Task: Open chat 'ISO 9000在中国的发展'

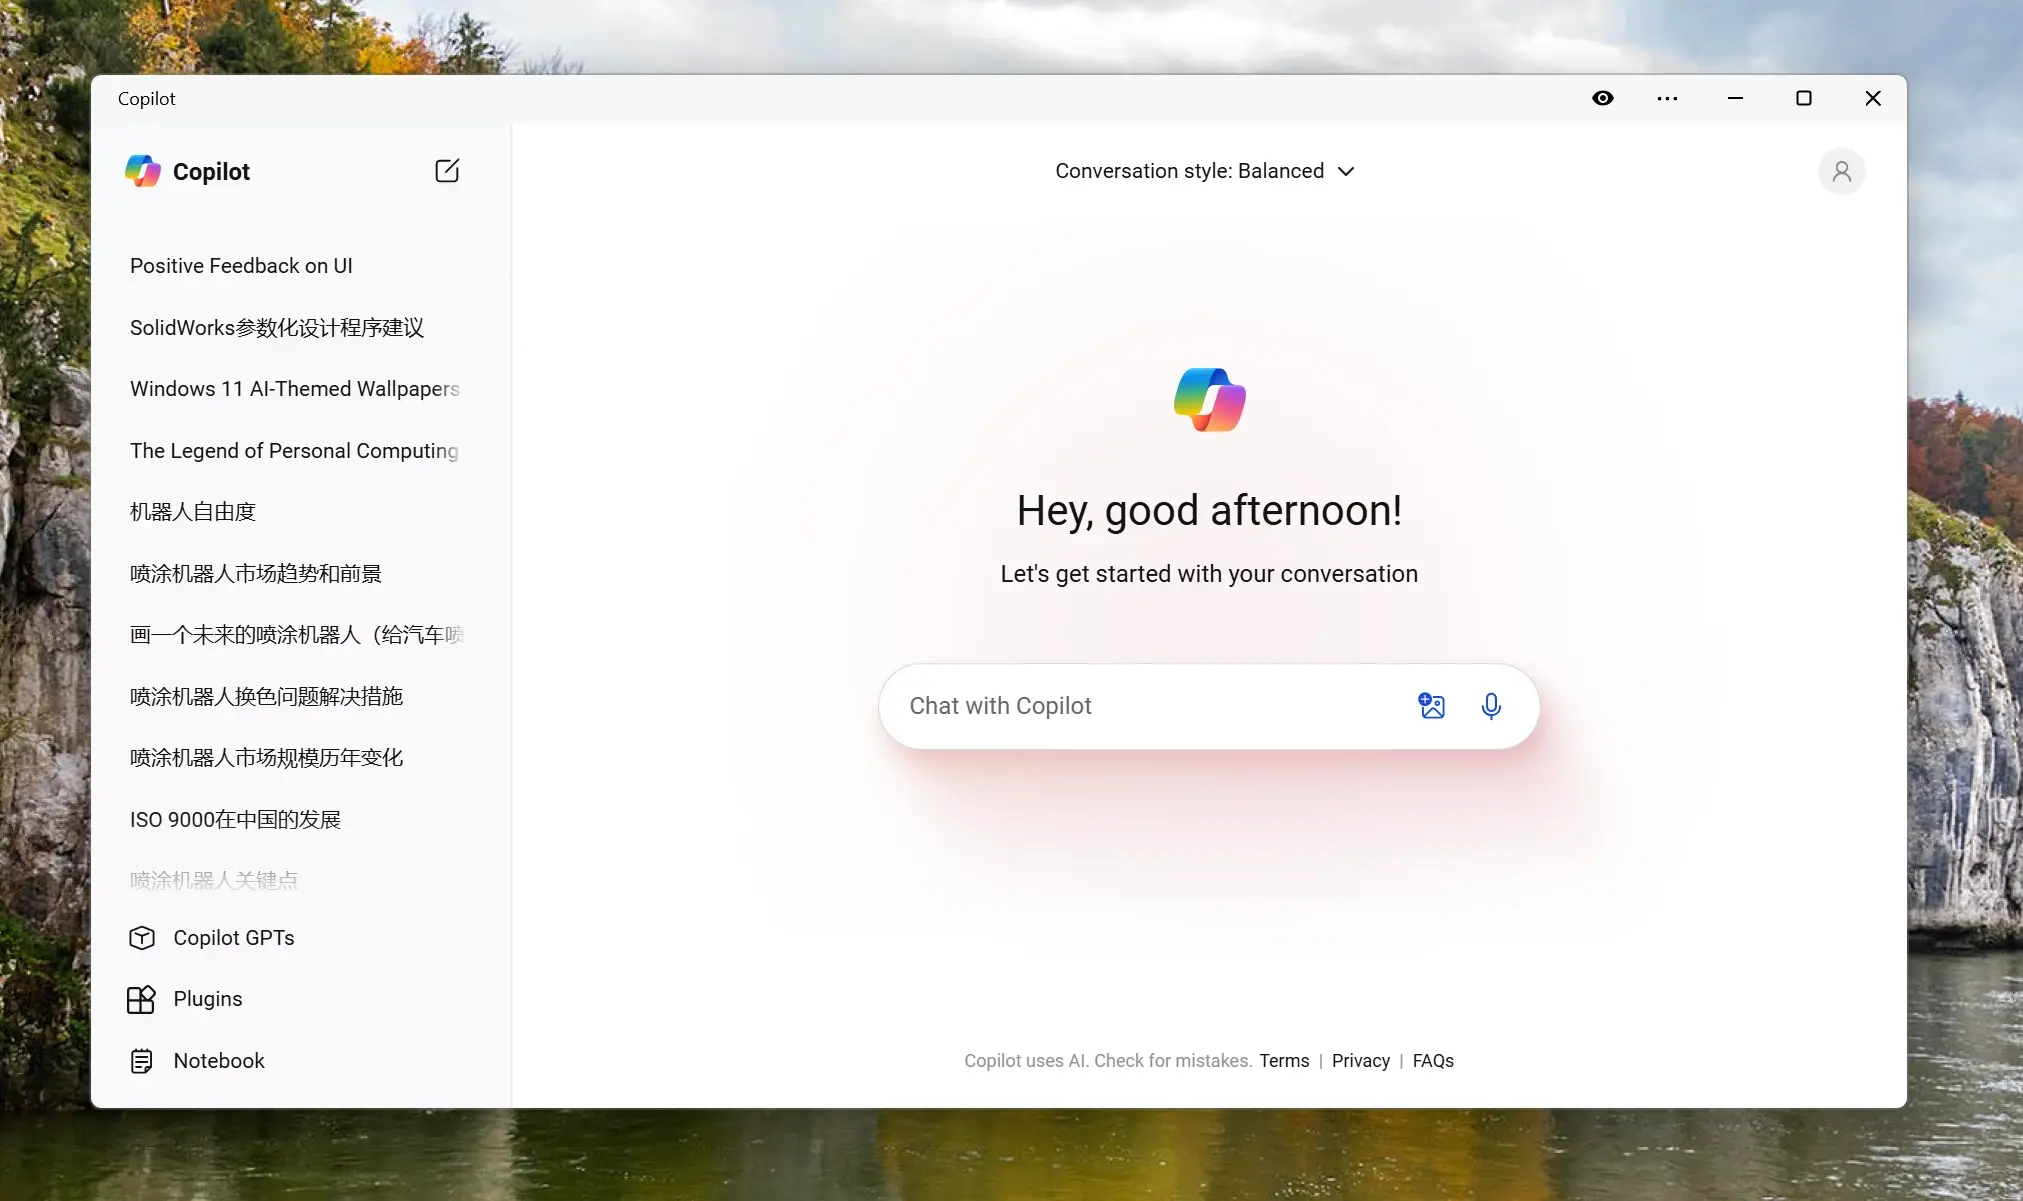Action: tap(235, 820)
